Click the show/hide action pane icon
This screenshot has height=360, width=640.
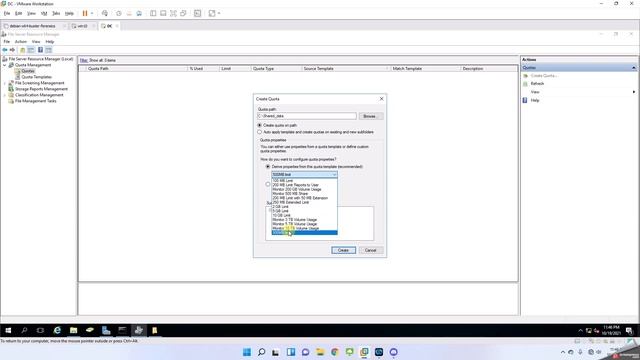click(49, 50)
